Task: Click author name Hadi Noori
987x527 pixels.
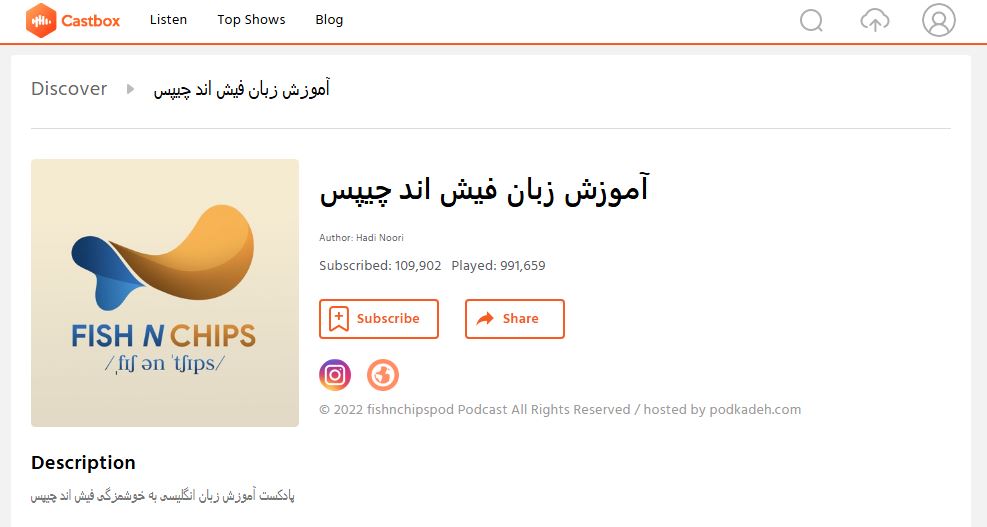Action: click(380, 238)
